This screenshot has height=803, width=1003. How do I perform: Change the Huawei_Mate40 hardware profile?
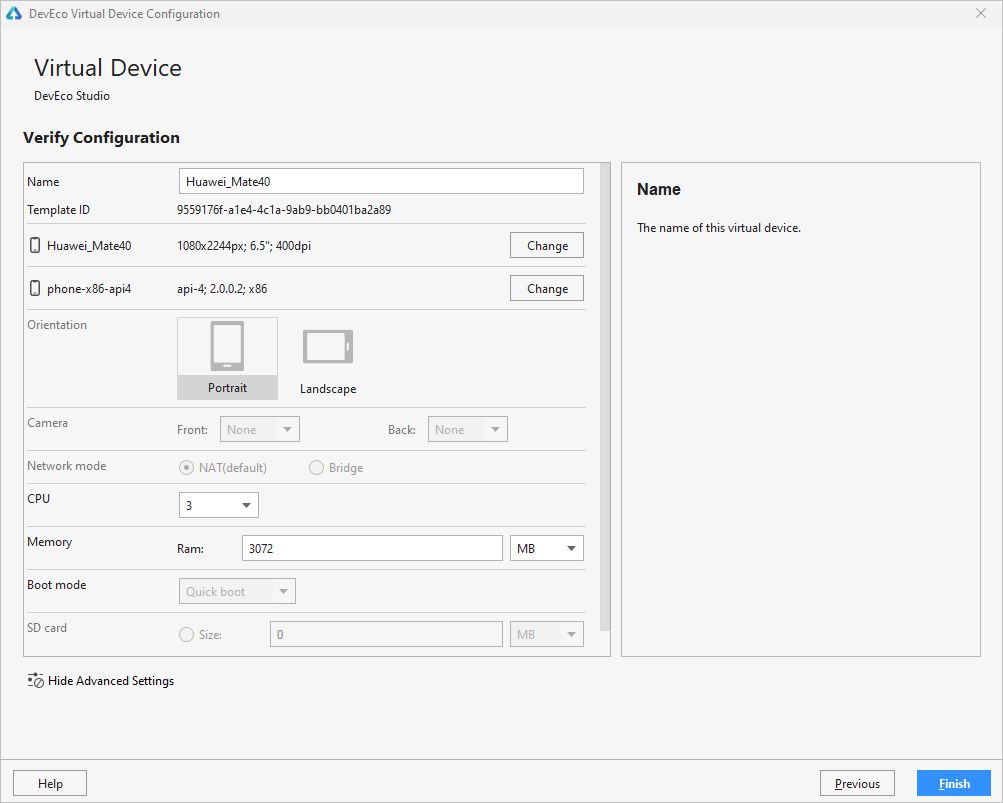[547, 246]
